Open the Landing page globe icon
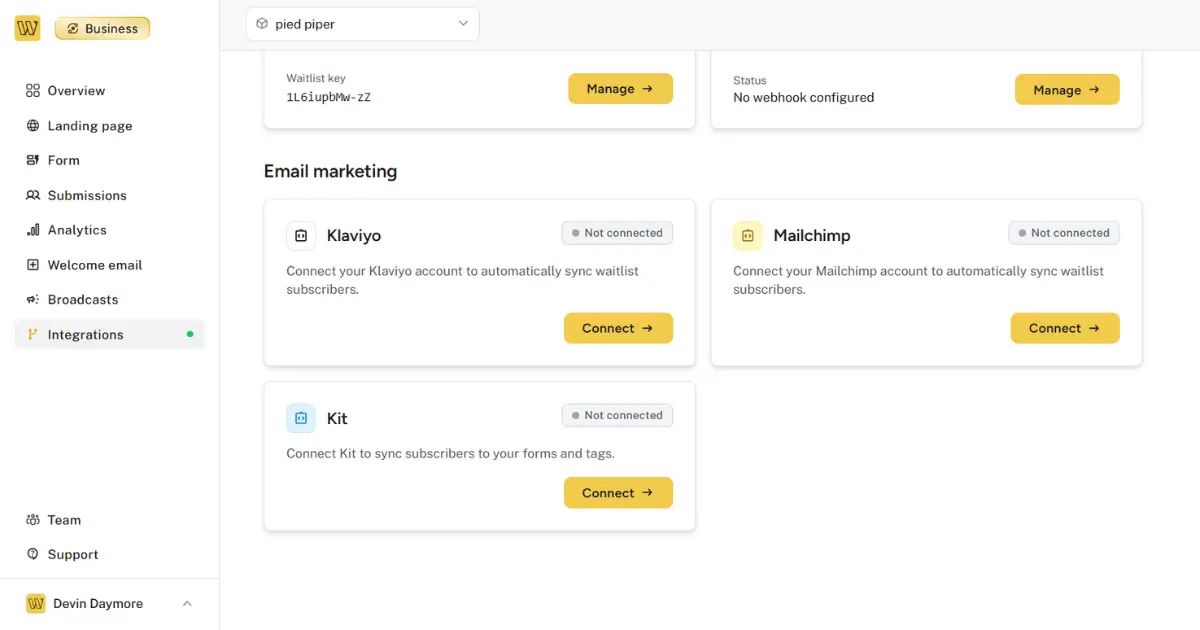 (30, 125)
